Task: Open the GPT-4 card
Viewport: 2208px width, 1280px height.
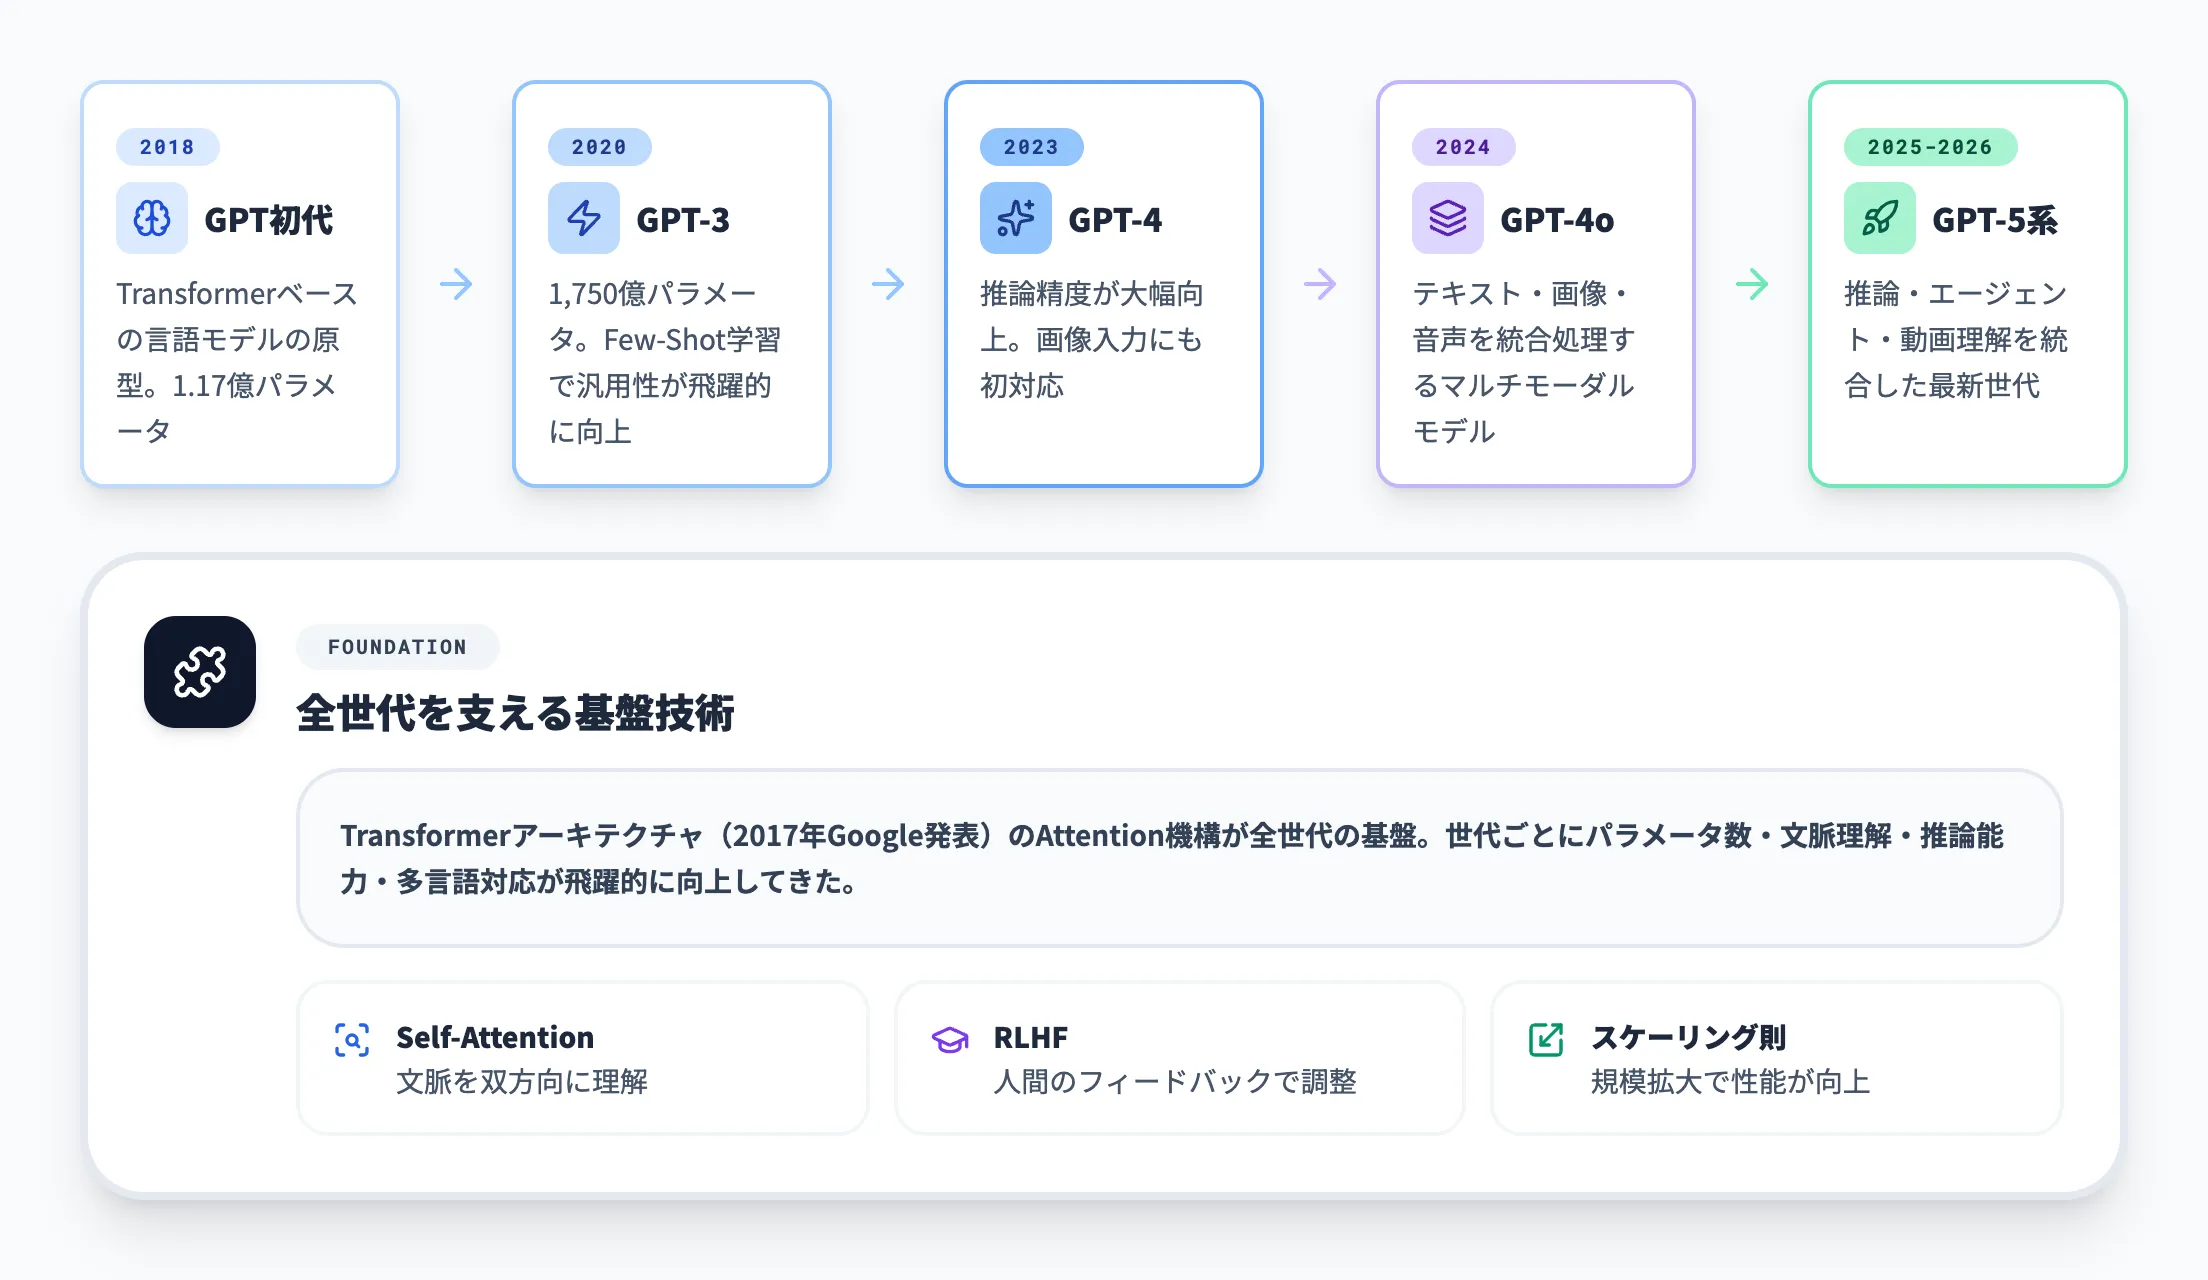Action: pyautogui.click(x=1104, y=283)
